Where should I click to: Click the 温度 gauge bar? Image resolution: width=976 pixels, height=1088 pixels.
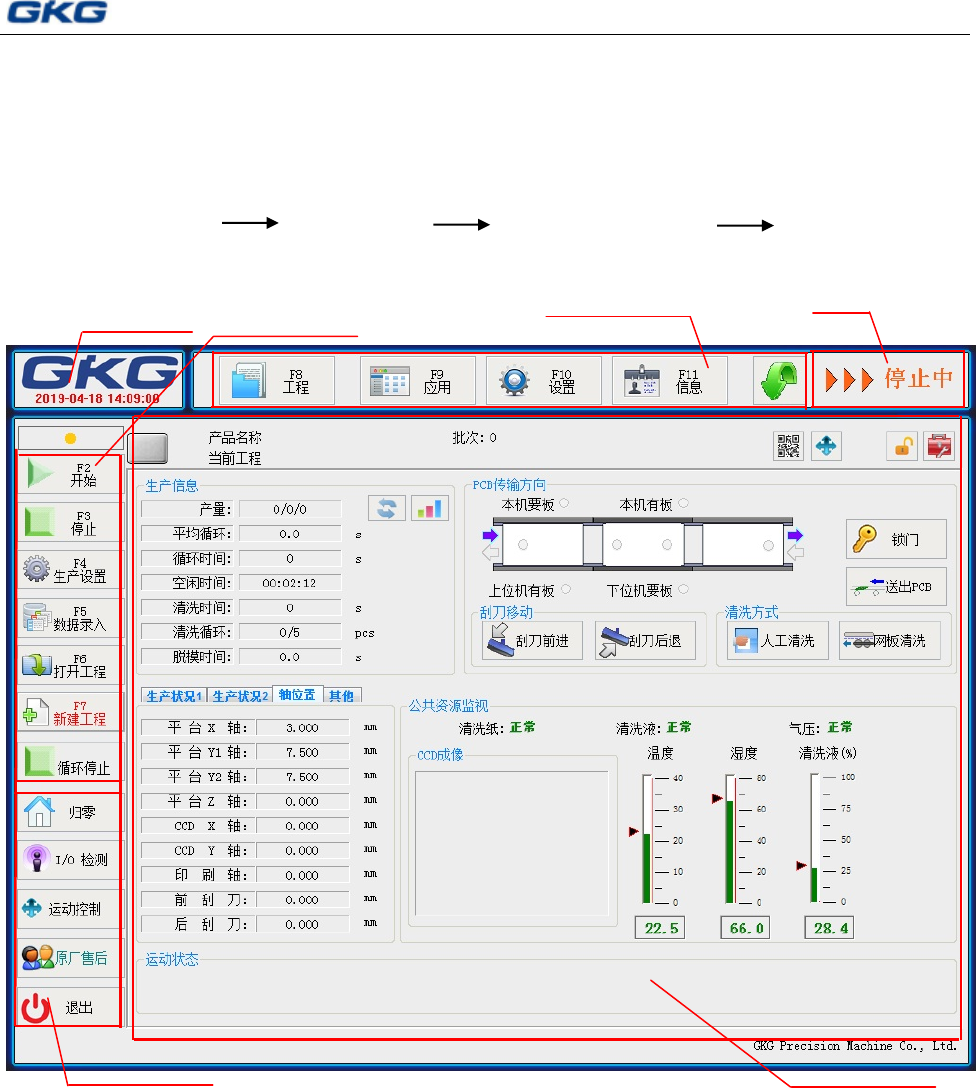click(x=647, y=839)
